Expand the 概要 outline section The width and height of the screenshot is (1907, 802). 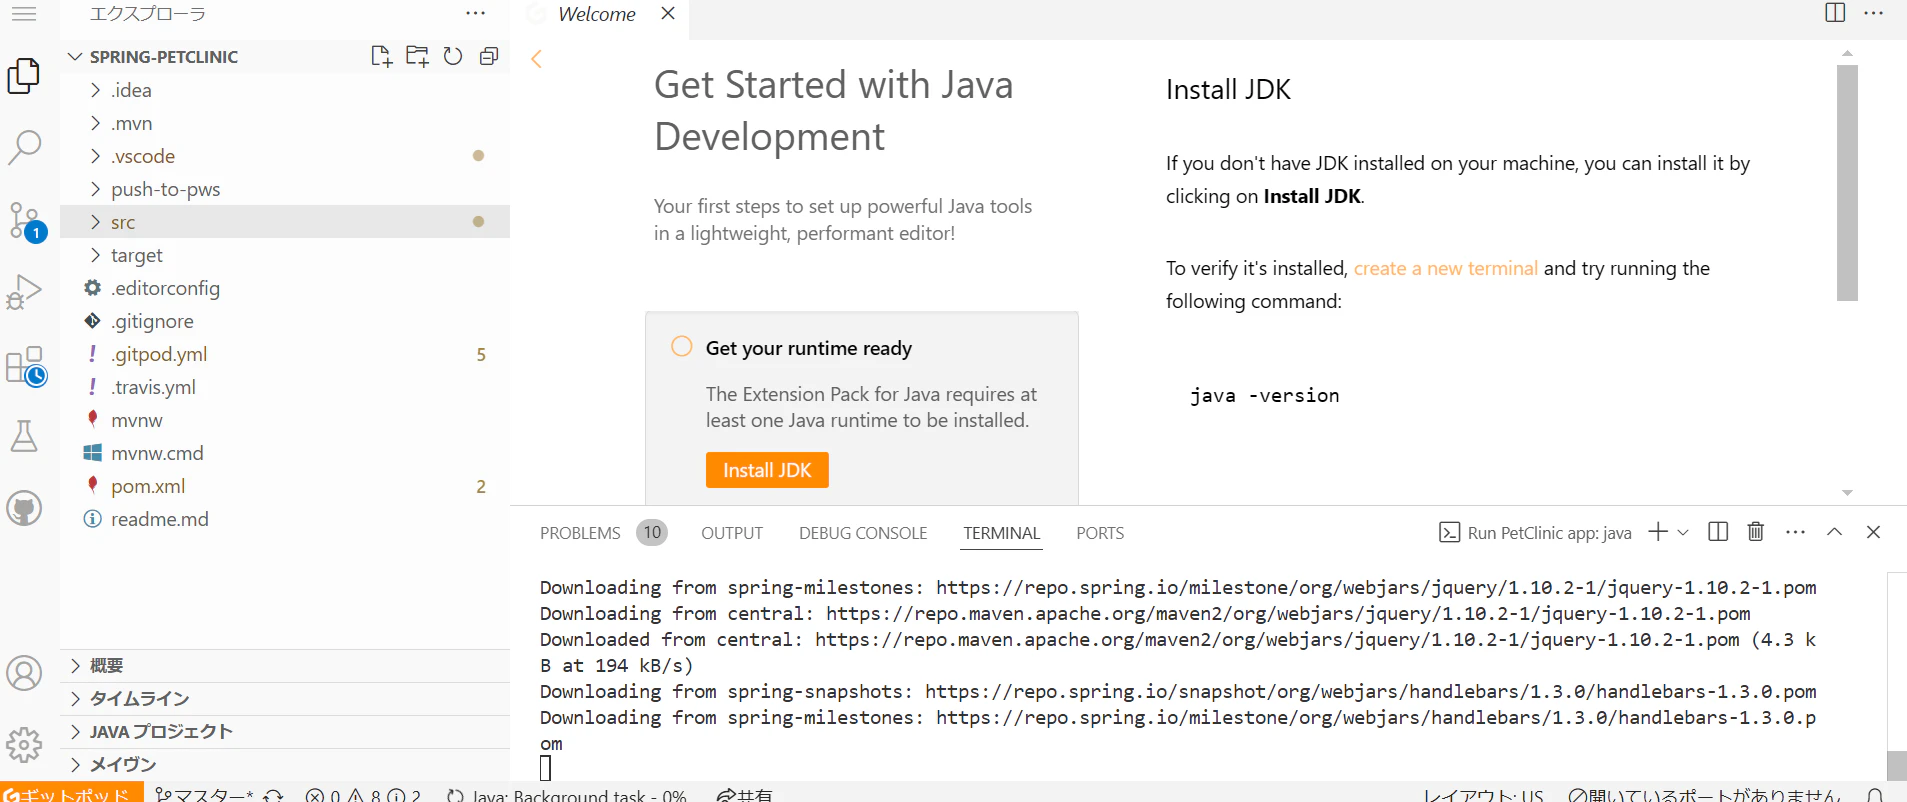[x=285, y=666]
